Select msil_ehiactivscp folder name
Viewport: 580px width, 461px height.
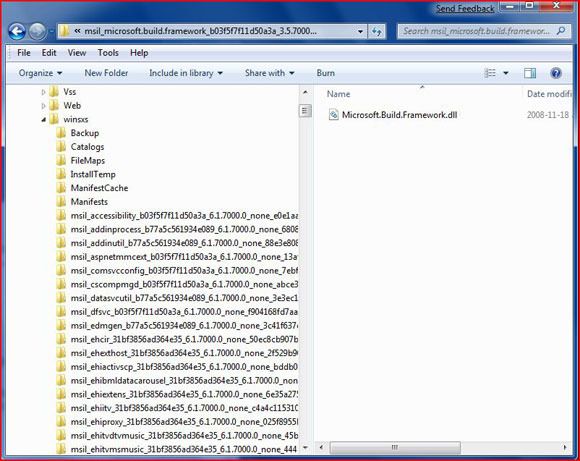[184, 367]
